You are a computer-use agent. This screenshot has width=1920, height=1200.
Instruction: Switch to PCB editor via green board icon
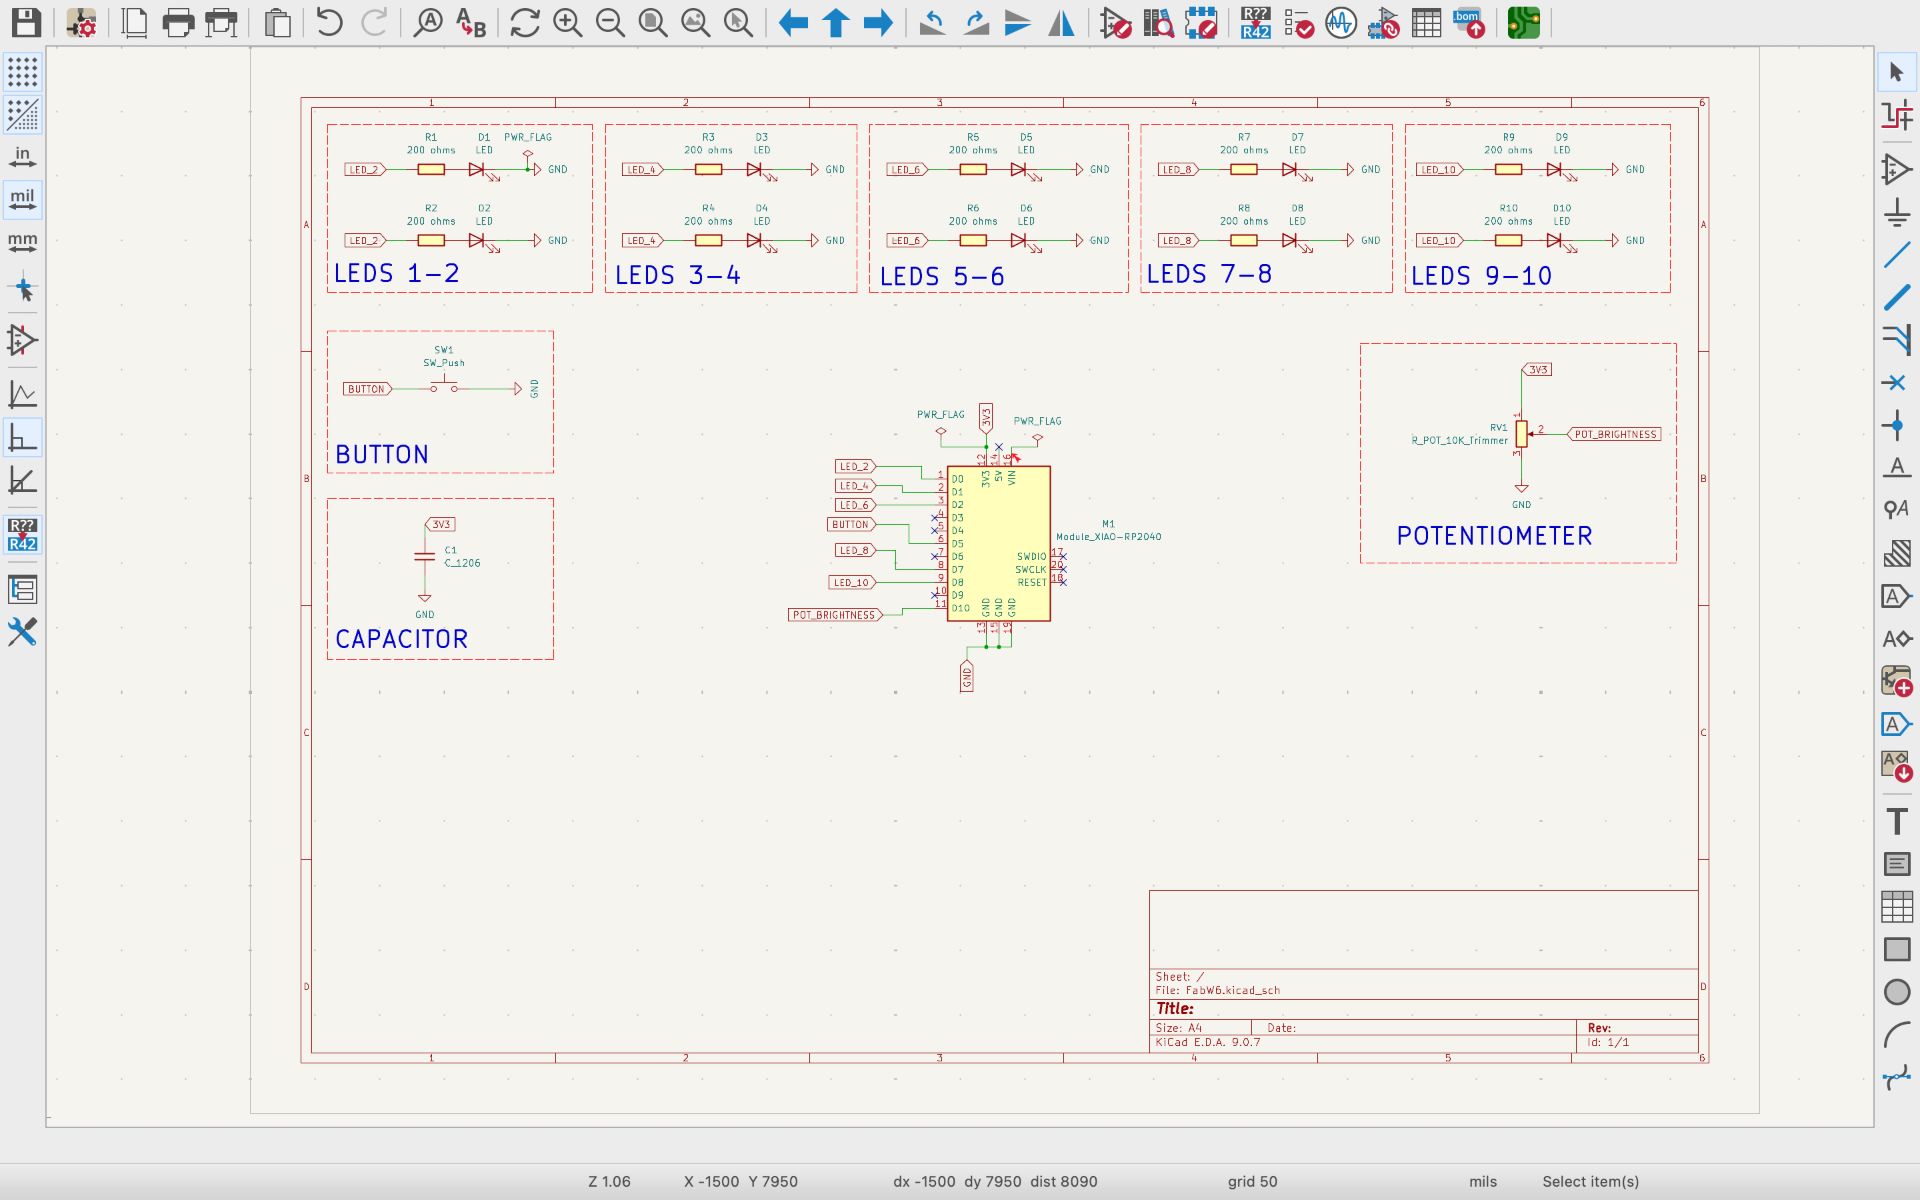[1523, 22]
